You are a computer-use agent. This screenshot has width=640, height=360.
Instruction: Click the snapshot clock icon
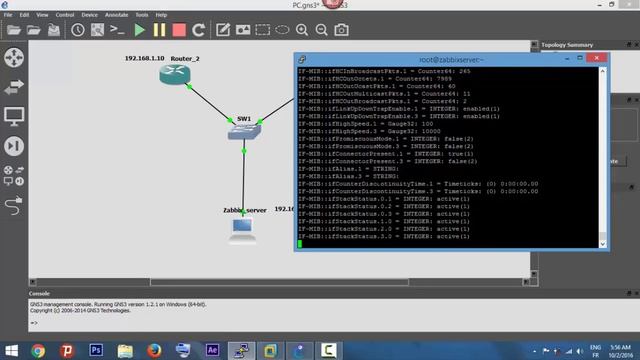[78, 30]
